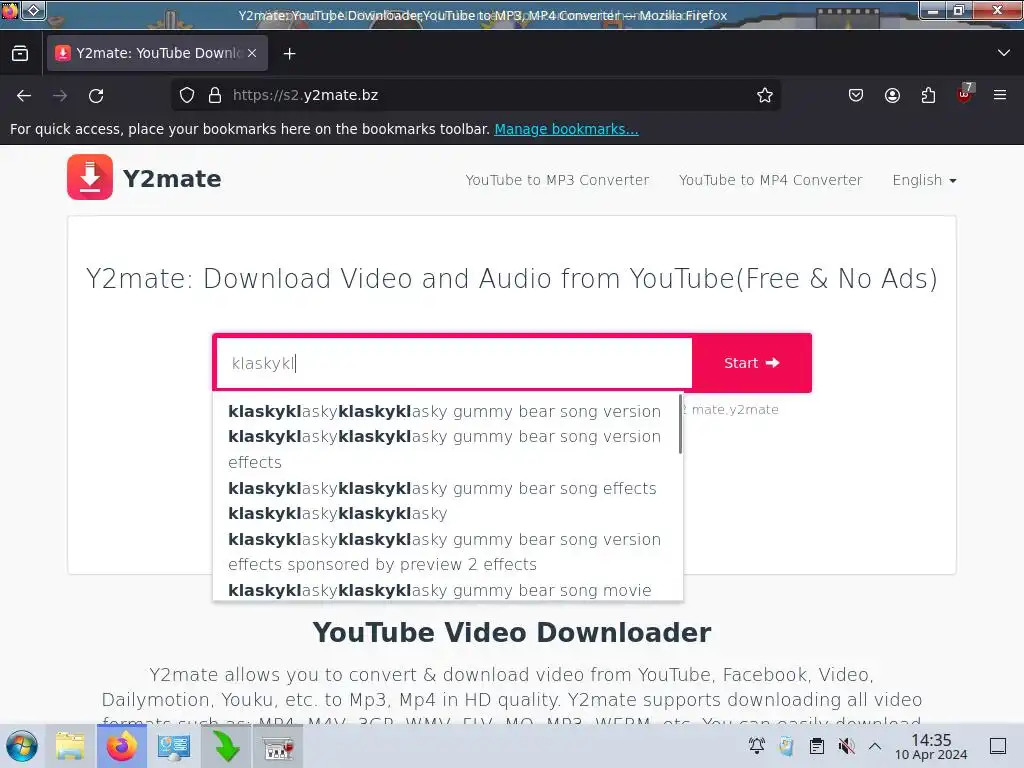Open the clock showing 14:35
Viewport: 1024px width, 768px height.
click(931, 746)
